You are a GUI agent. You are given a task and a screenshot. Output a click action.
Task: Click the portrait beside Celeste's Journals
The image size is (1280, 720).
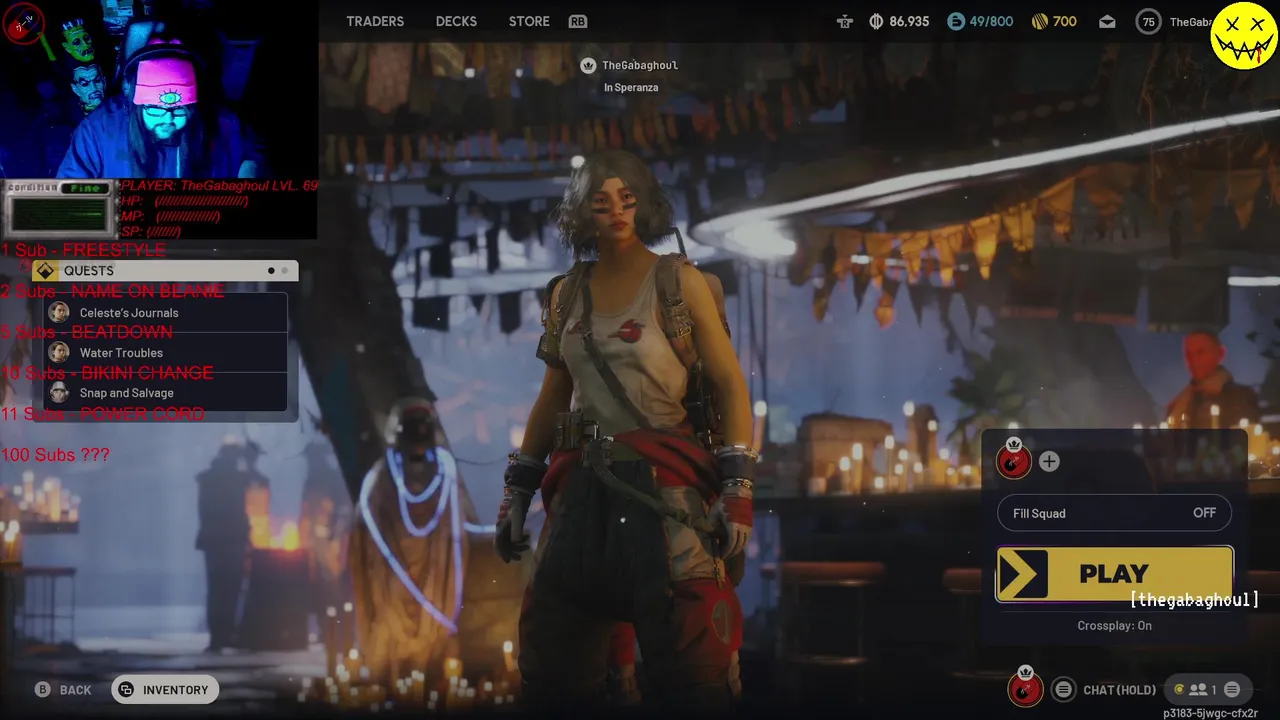click(x=59, y=313)
